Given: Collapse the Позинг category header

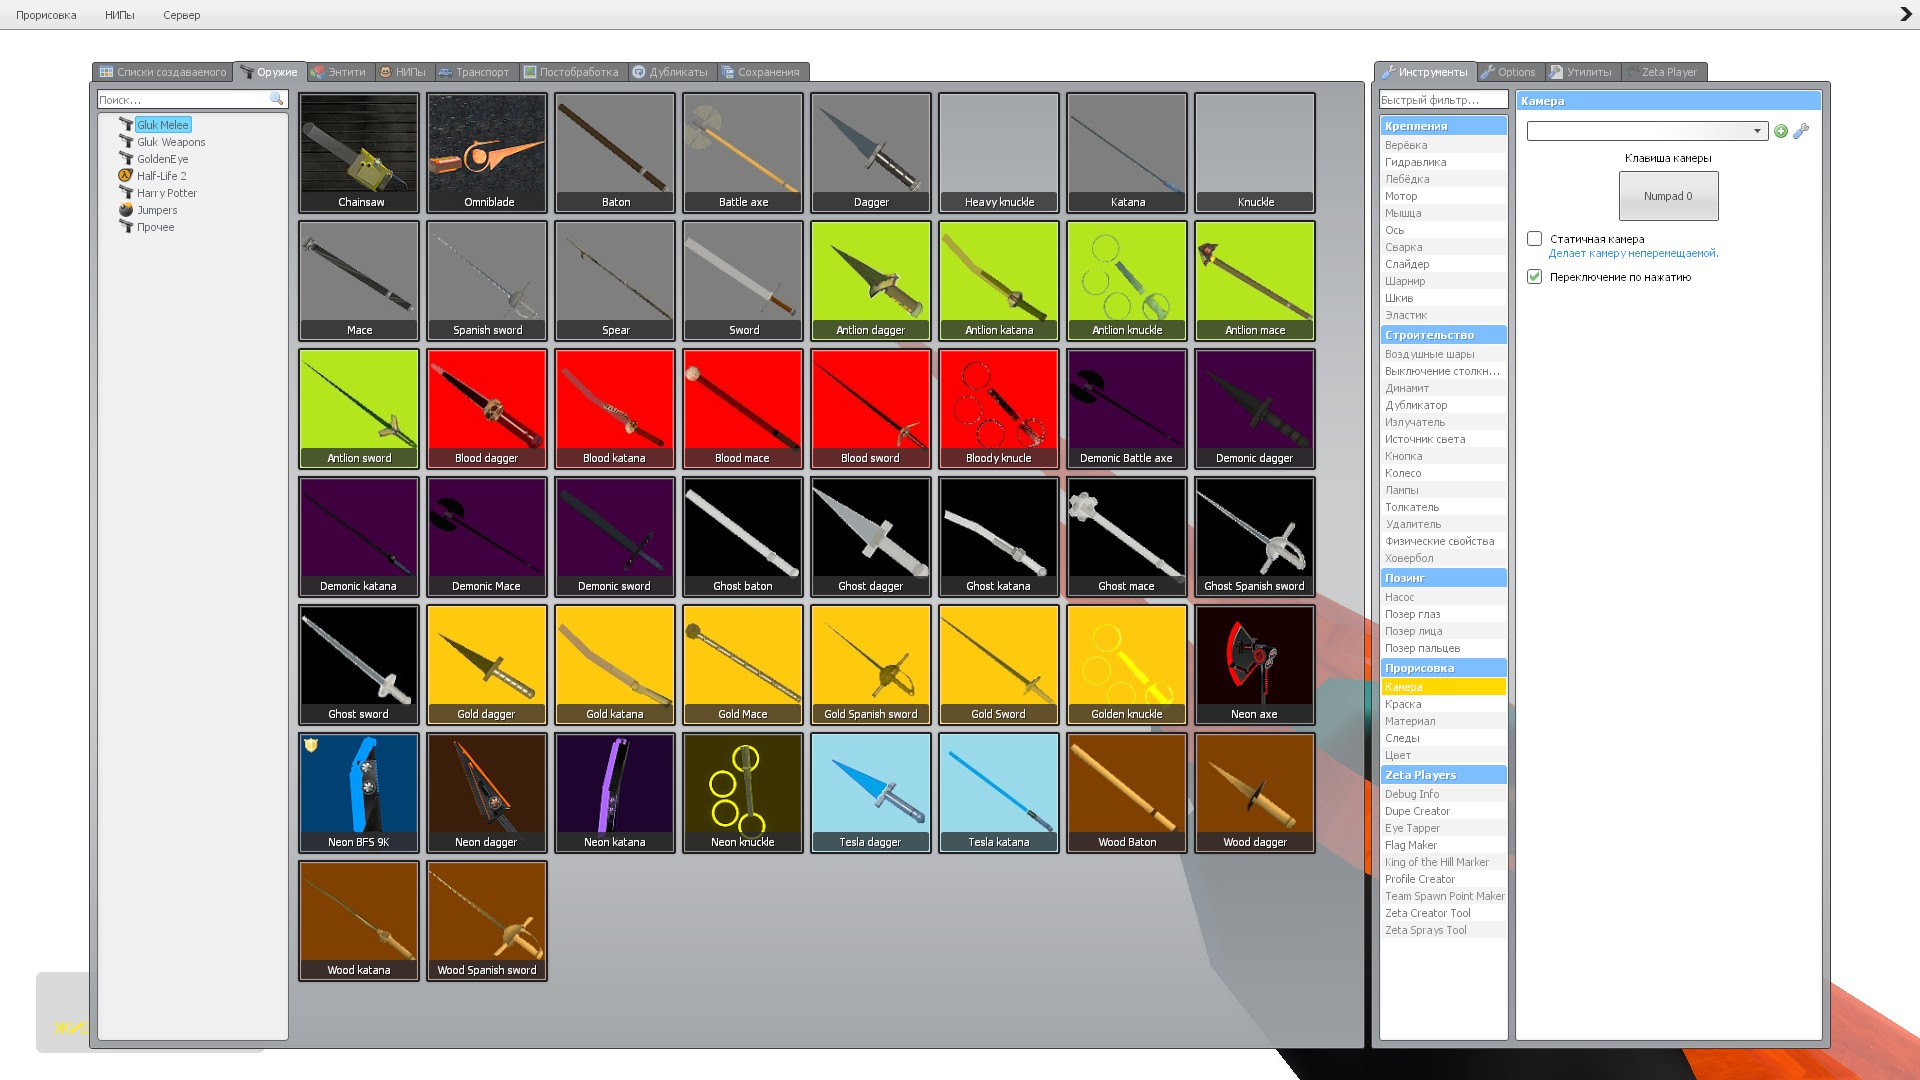Looking at the screenshot, I should coord(1443,578).
